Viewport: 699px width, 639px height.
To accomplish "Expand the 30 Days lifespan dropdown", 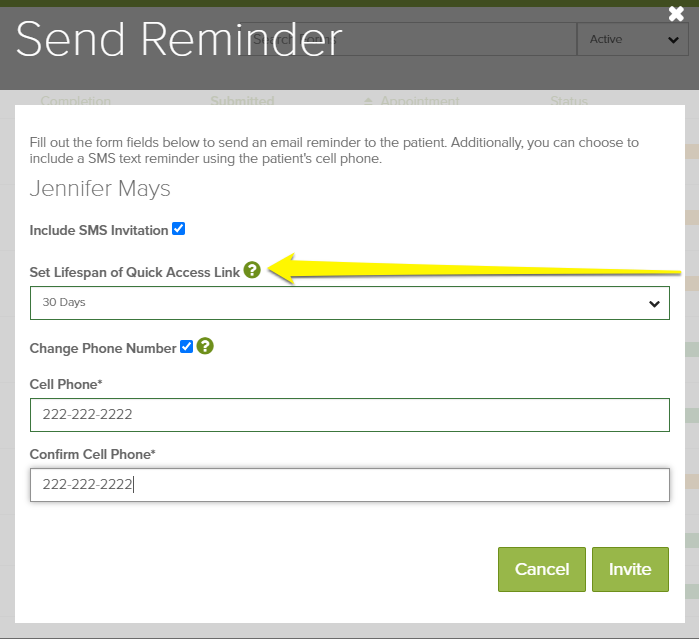I will pos(349,303).
